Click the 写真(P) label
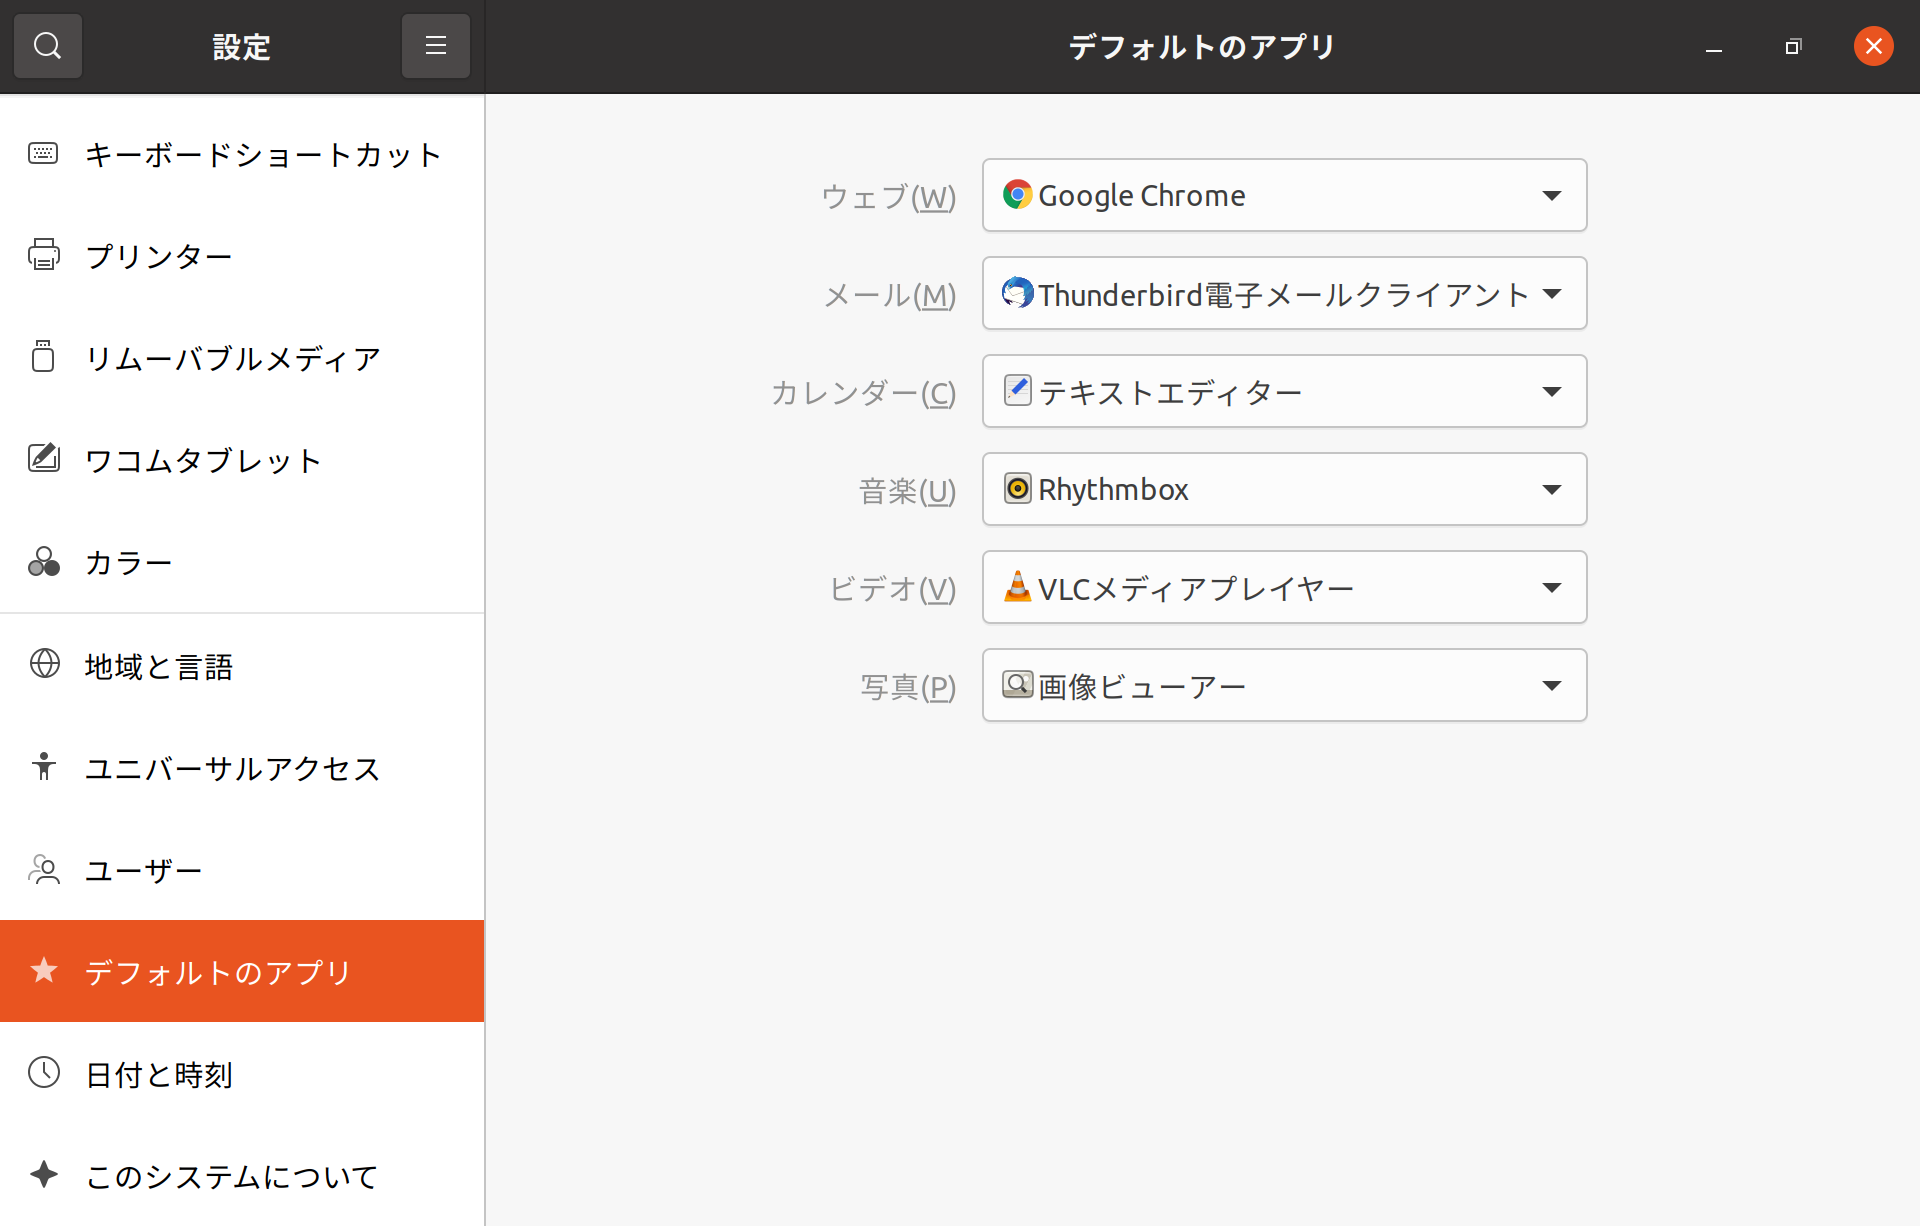The width and height of the screenshot is (1920, 1226). [x=908, y=686]
